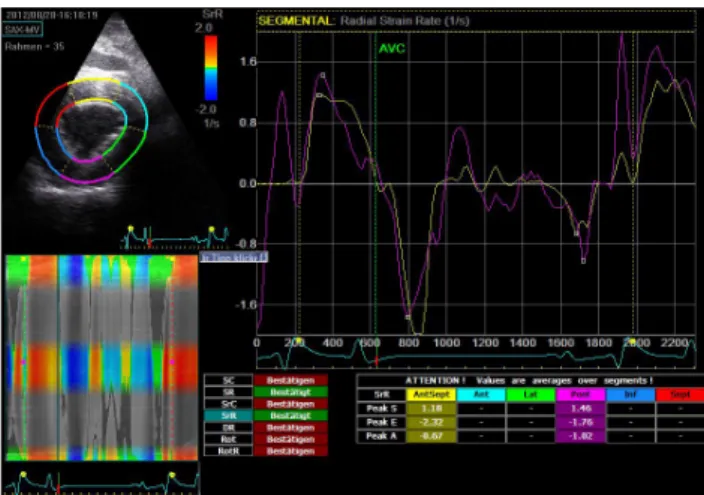Click the Post Peak S value 1.46
Screen dimensions: 704x495
point(581,408)
